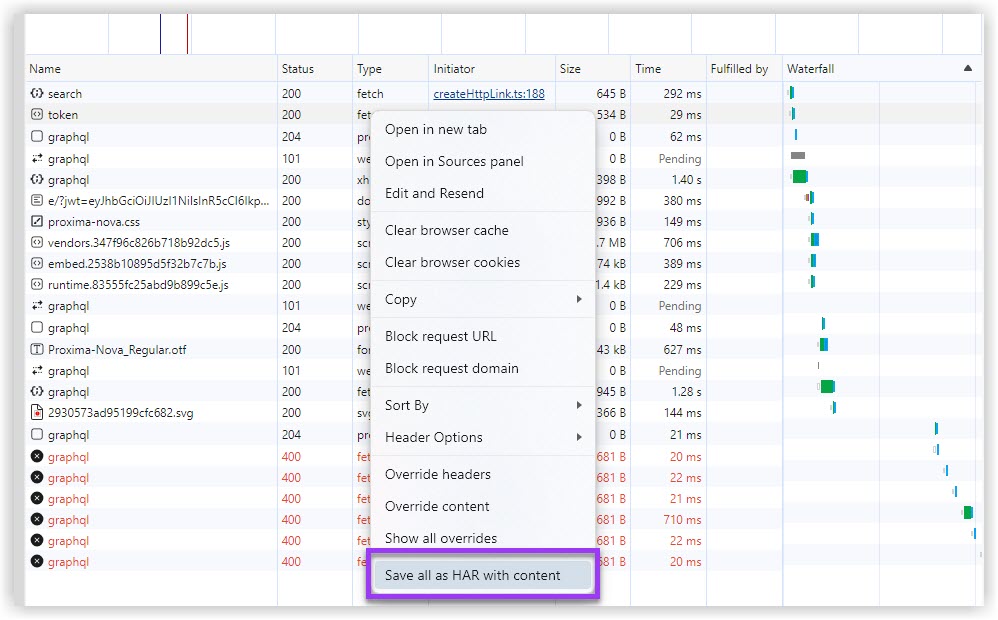Click script icon for runtime.83555fc25abd9b899c5e.js

click(x=37, y=285)
